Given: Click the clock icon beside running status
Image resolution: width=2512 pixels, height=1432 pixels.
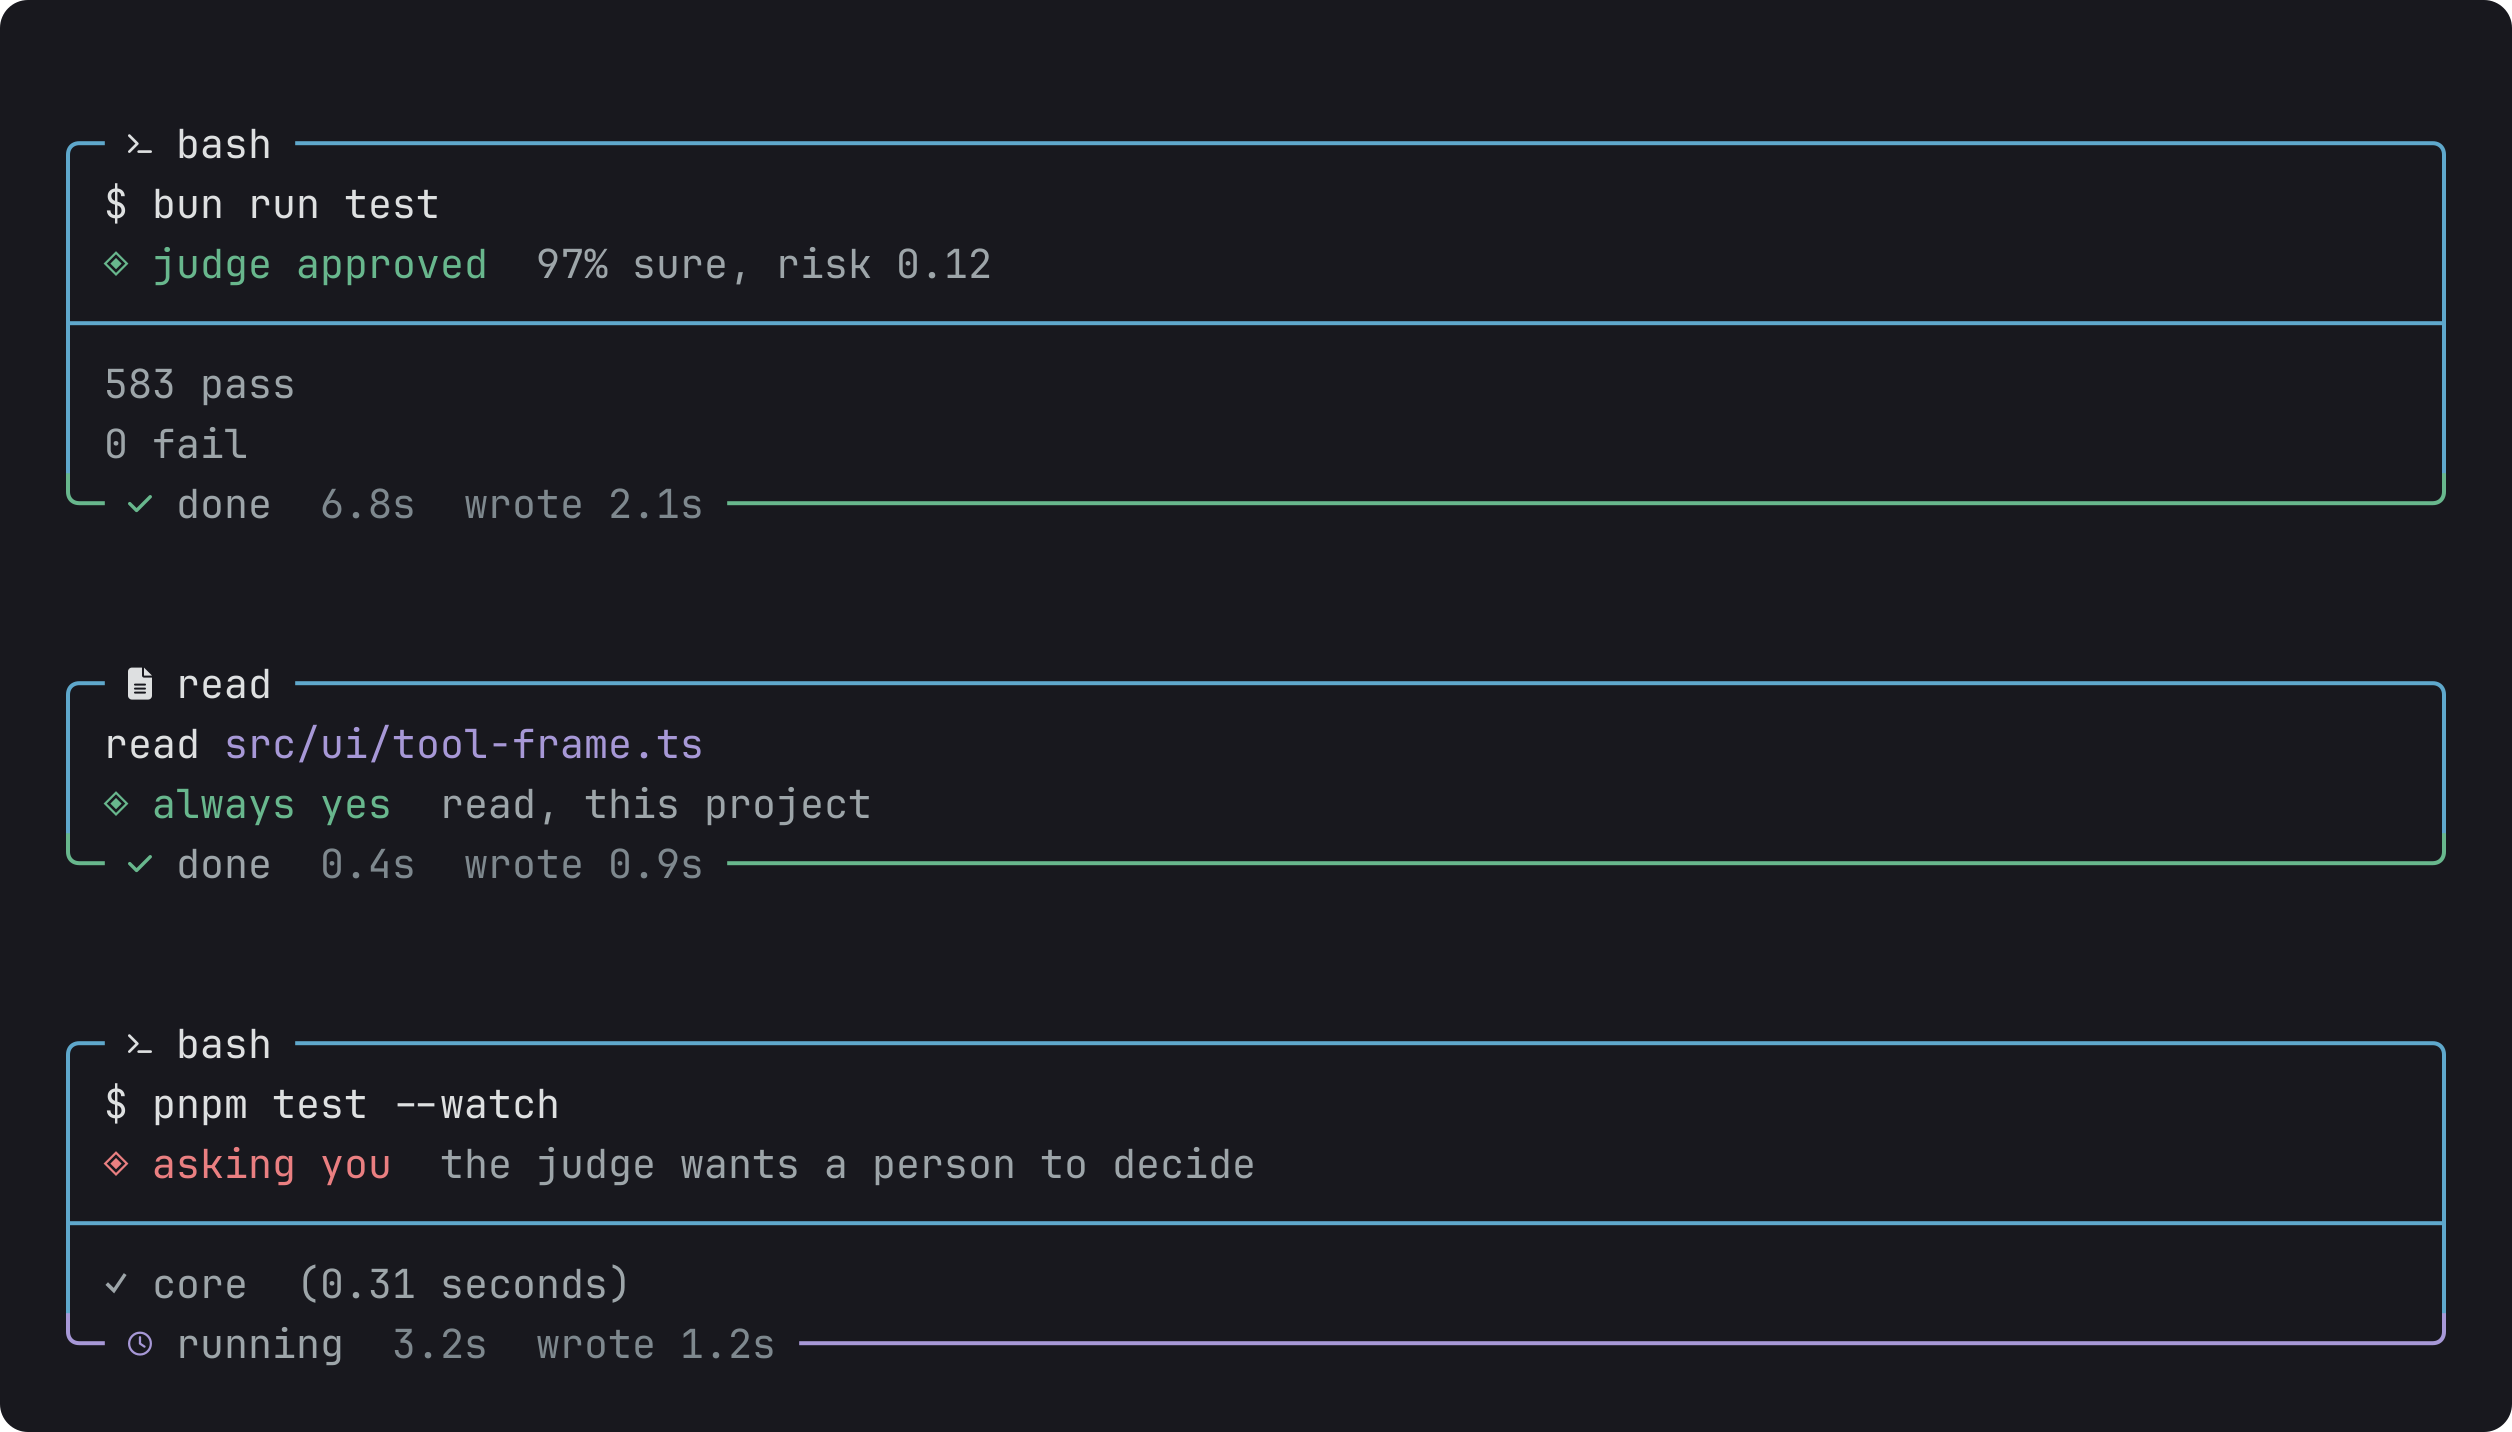Looking at the screenshot, I should [x=140, y=1344].
